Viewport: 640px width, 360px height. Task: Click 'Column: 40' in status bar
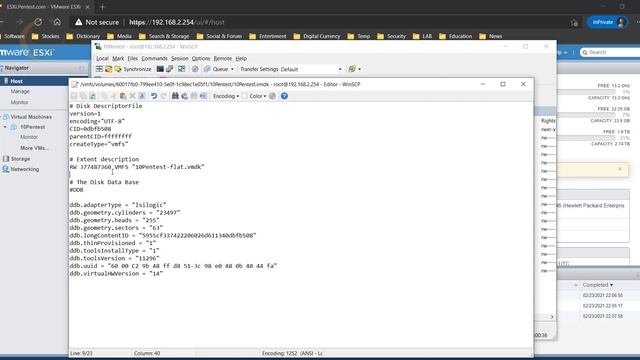147,353
